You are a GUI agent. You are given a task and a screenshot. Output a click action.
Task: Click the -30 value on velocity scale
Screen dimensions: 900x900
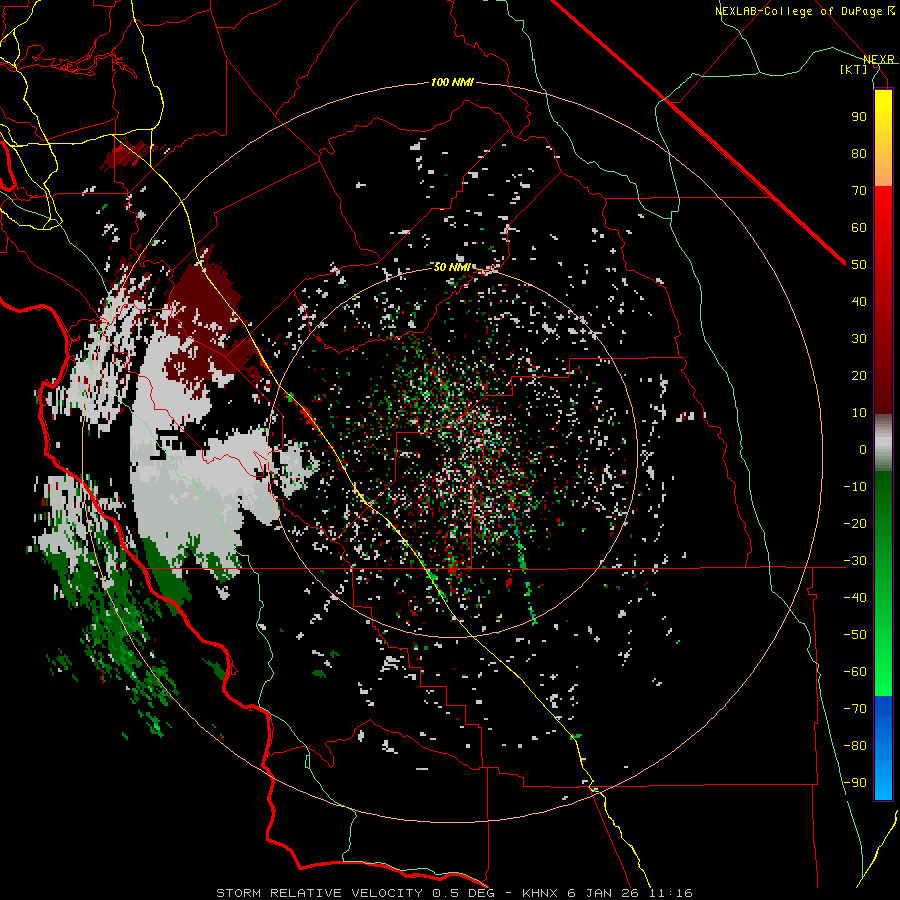point(855,561)
